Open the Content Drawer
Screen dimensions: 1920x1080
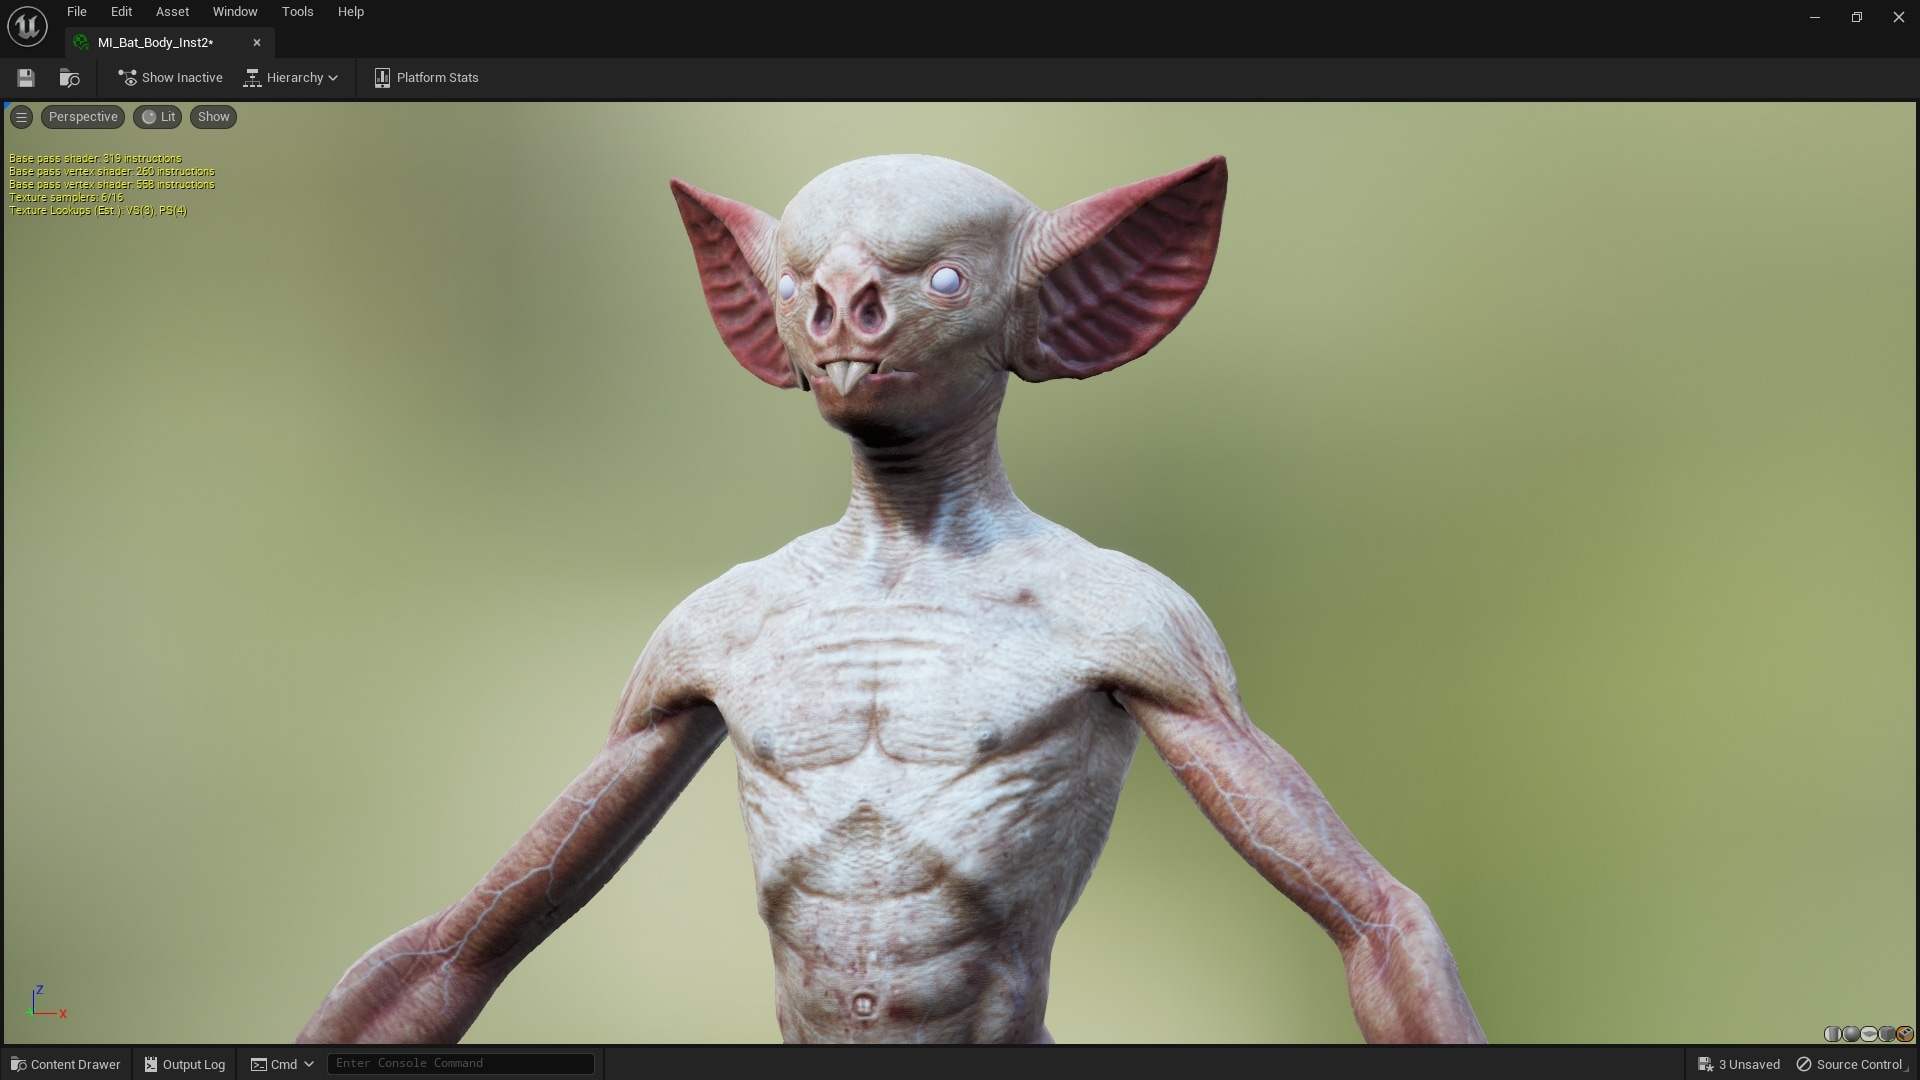tap(65, 1063)
